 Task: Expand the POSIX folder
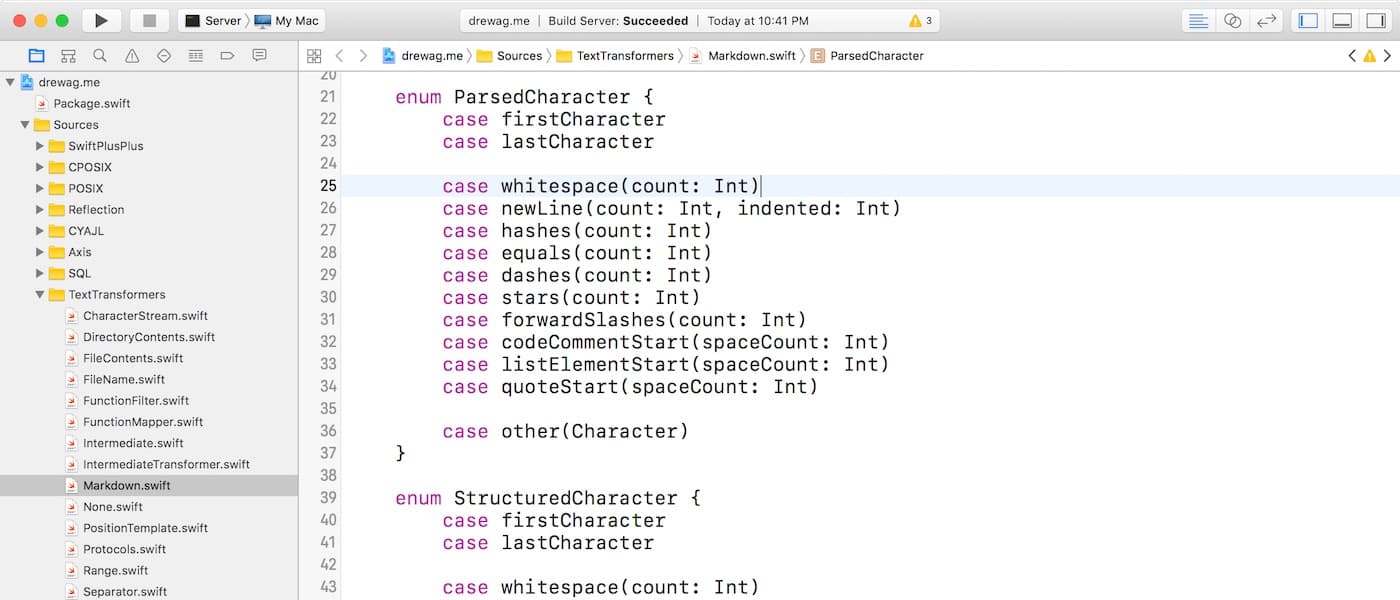coord(40,188)
